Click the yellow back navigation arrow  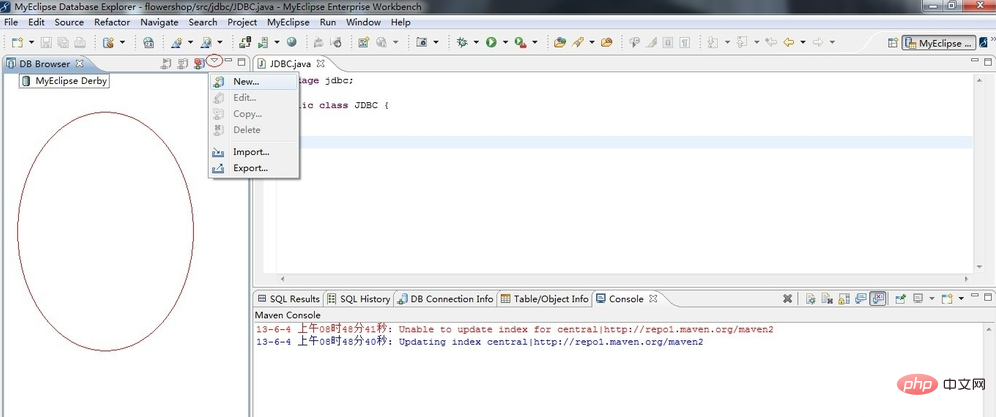788,43
